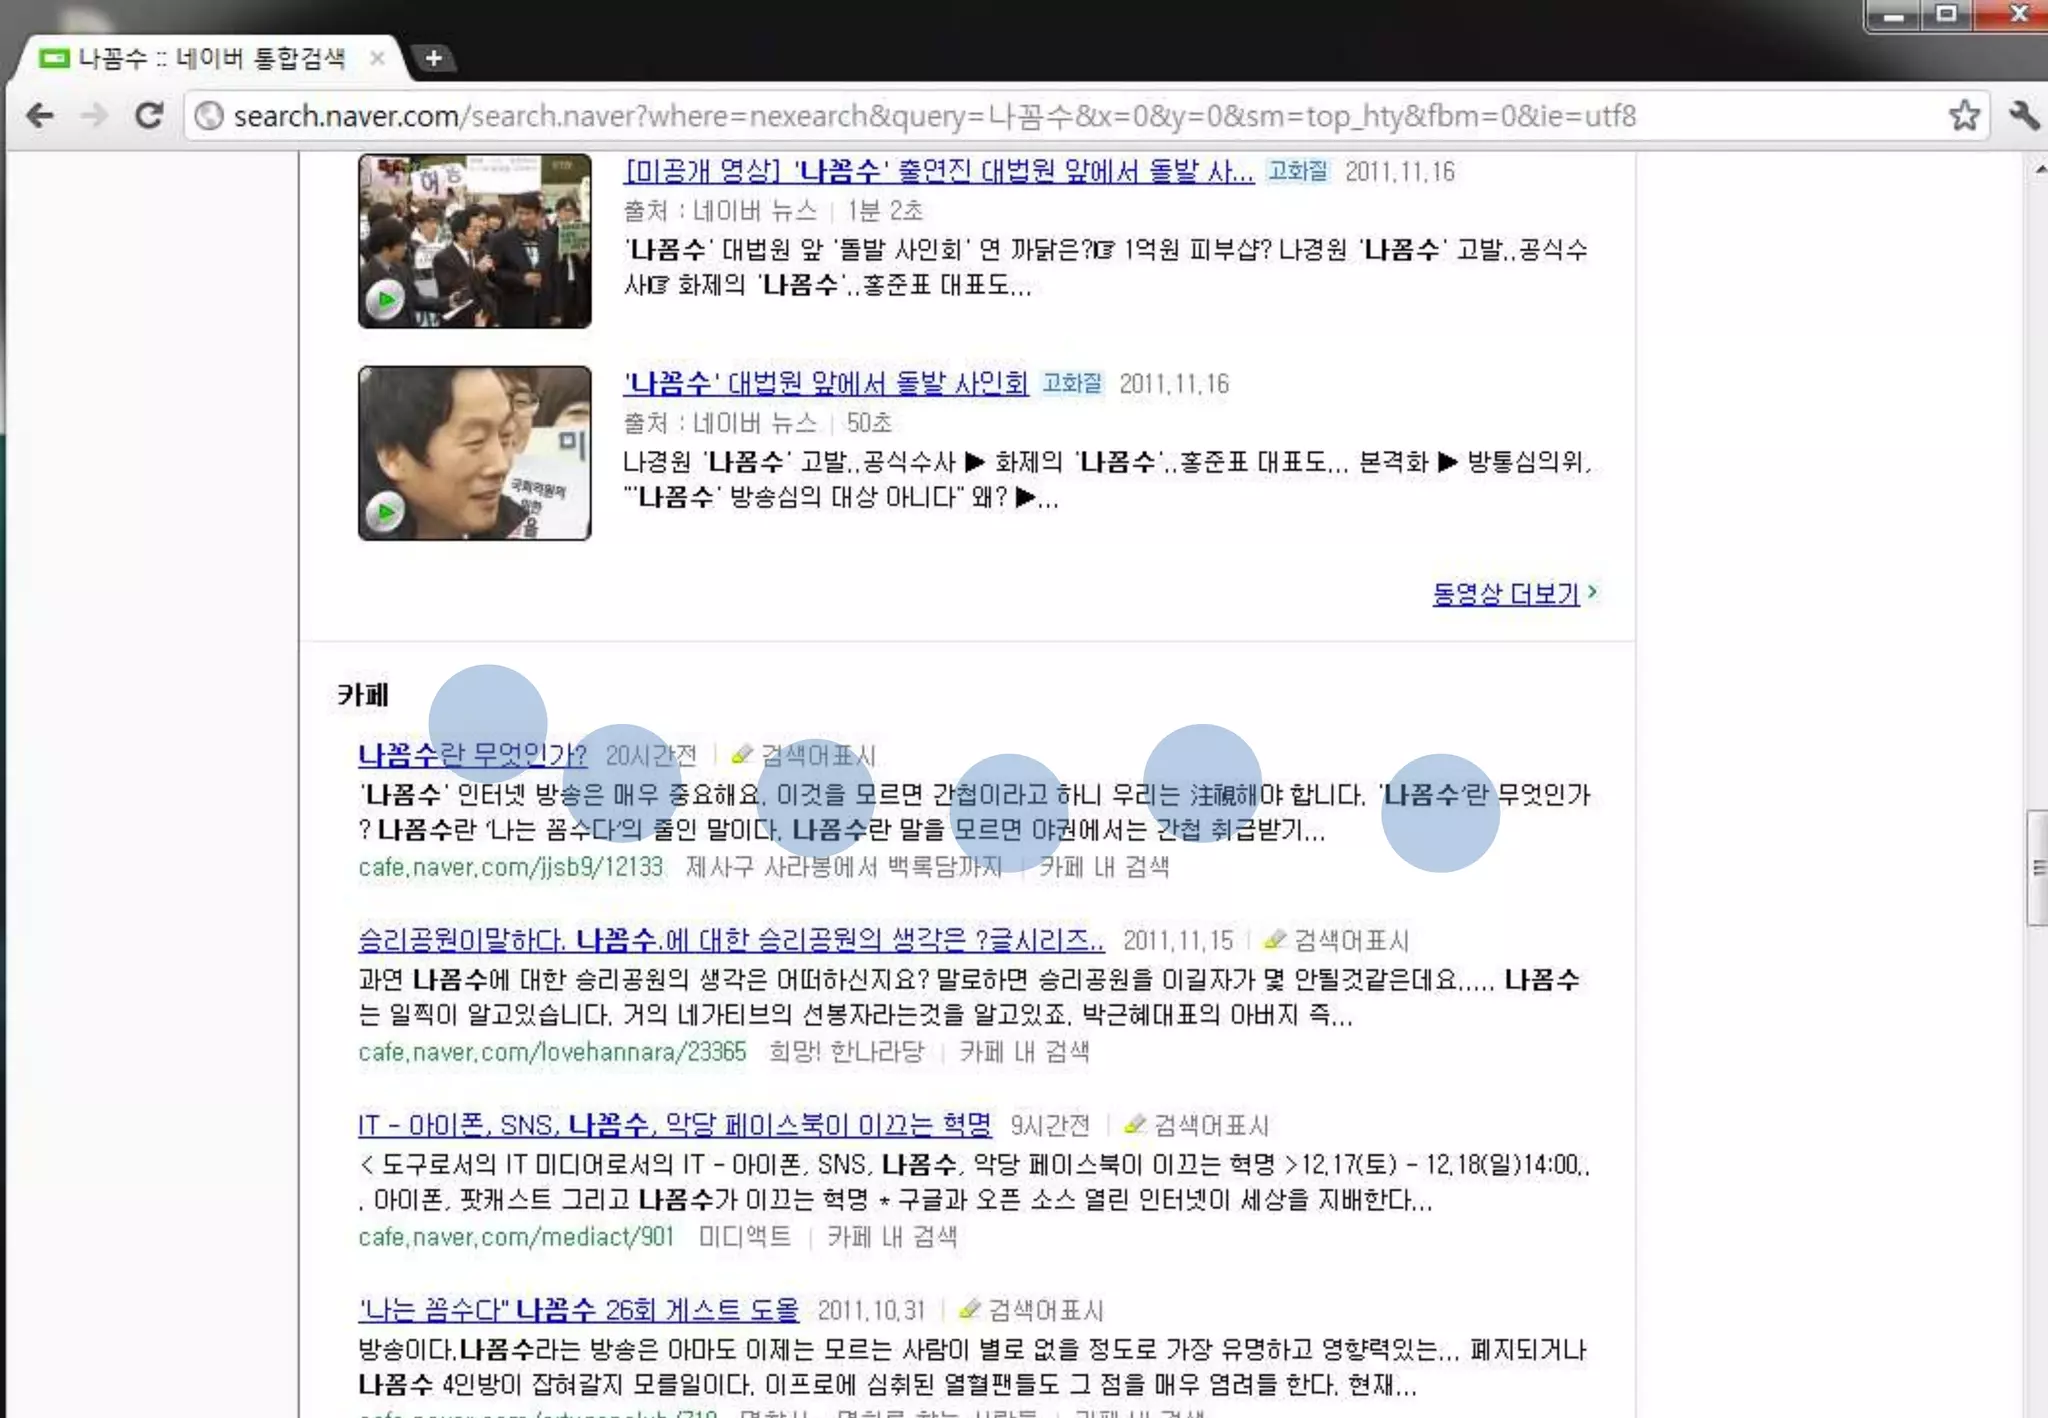The height and width of the screenshot is (1418, 2048).
Task: Open IT - 아이폰, SNS, 나꼼수 post link
Action: [674, 1125]
